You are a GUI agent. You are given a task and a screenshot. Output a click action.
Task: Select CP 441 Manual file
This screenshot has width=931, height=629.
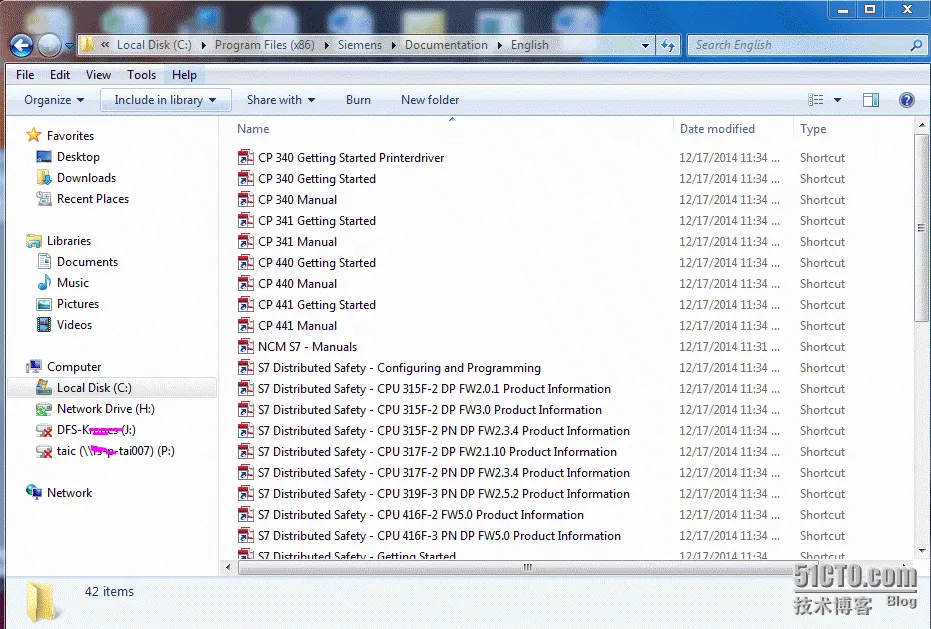pos(297,325)
